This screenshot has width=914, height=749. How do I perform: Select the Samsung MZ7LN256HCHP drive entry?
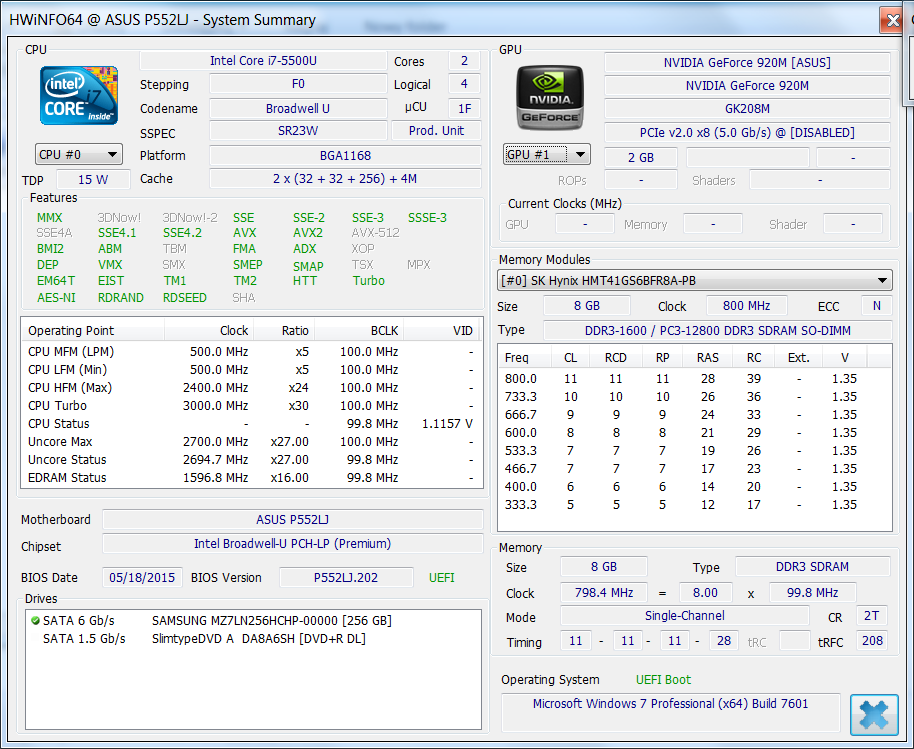pos(254,621)
